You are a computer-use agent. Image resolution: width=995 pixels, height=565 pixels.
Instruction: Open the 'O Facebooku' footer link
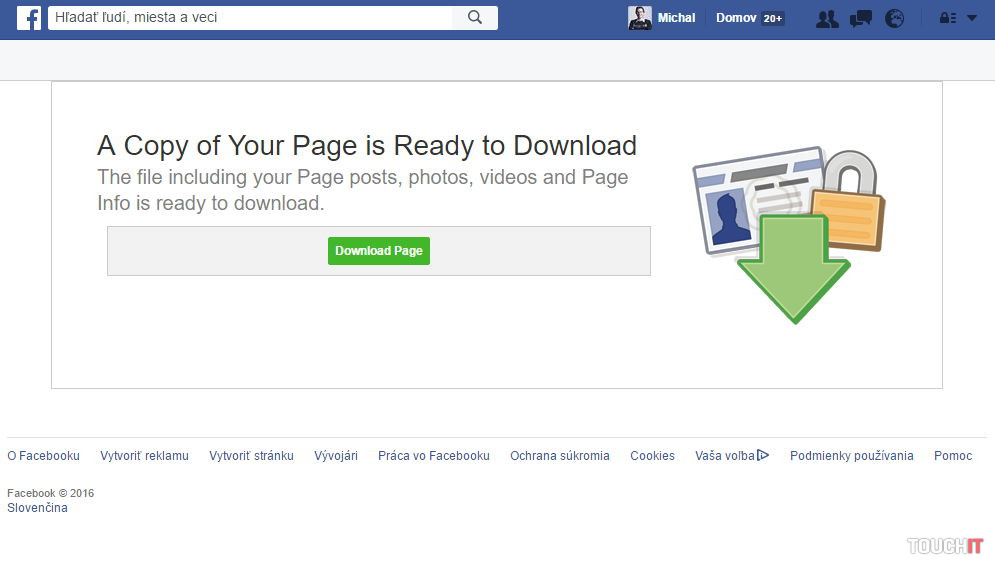(x=43, y=456)
